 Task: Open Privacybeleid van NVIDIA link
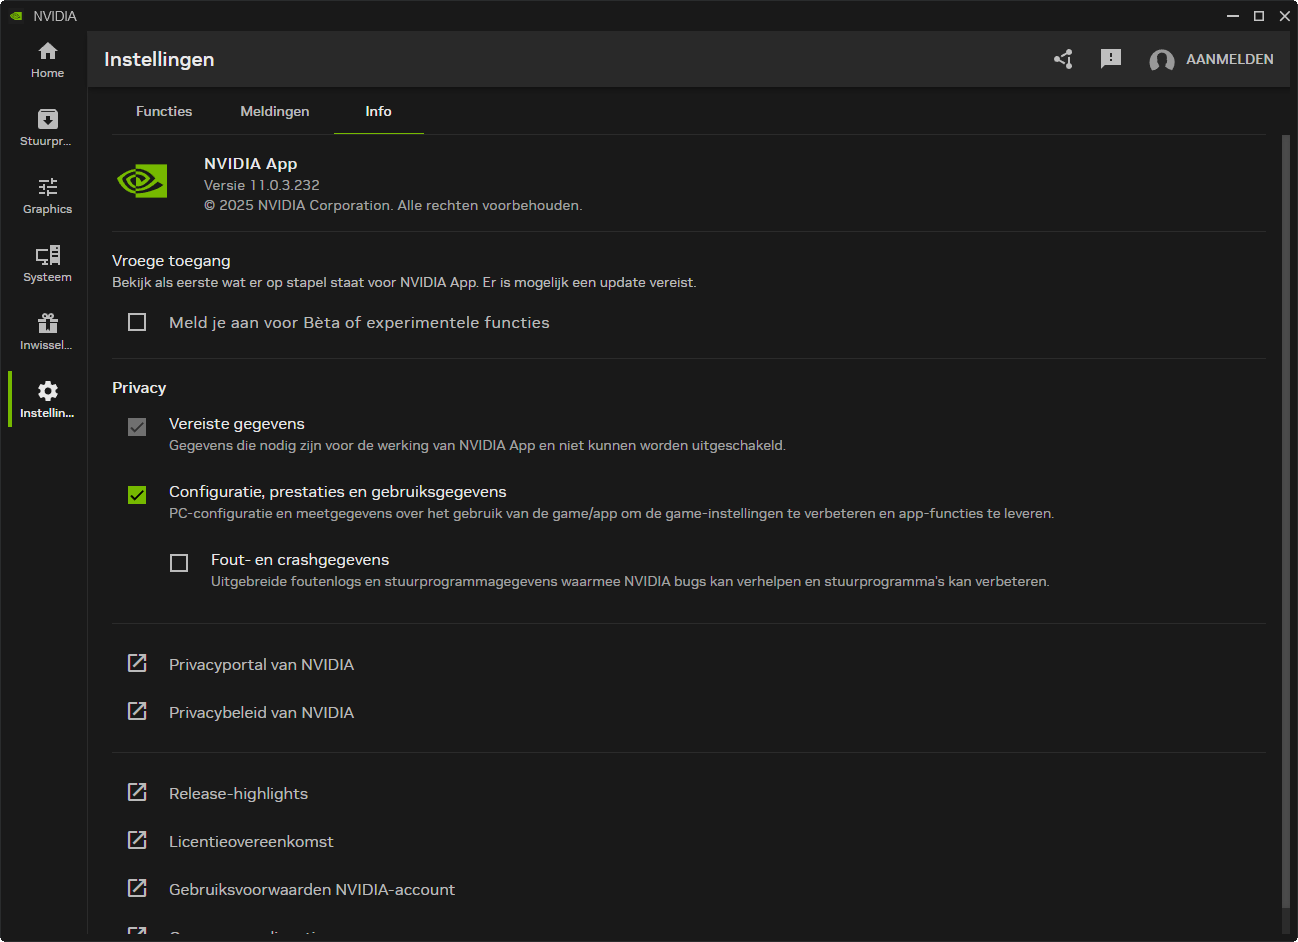point(261,712)
